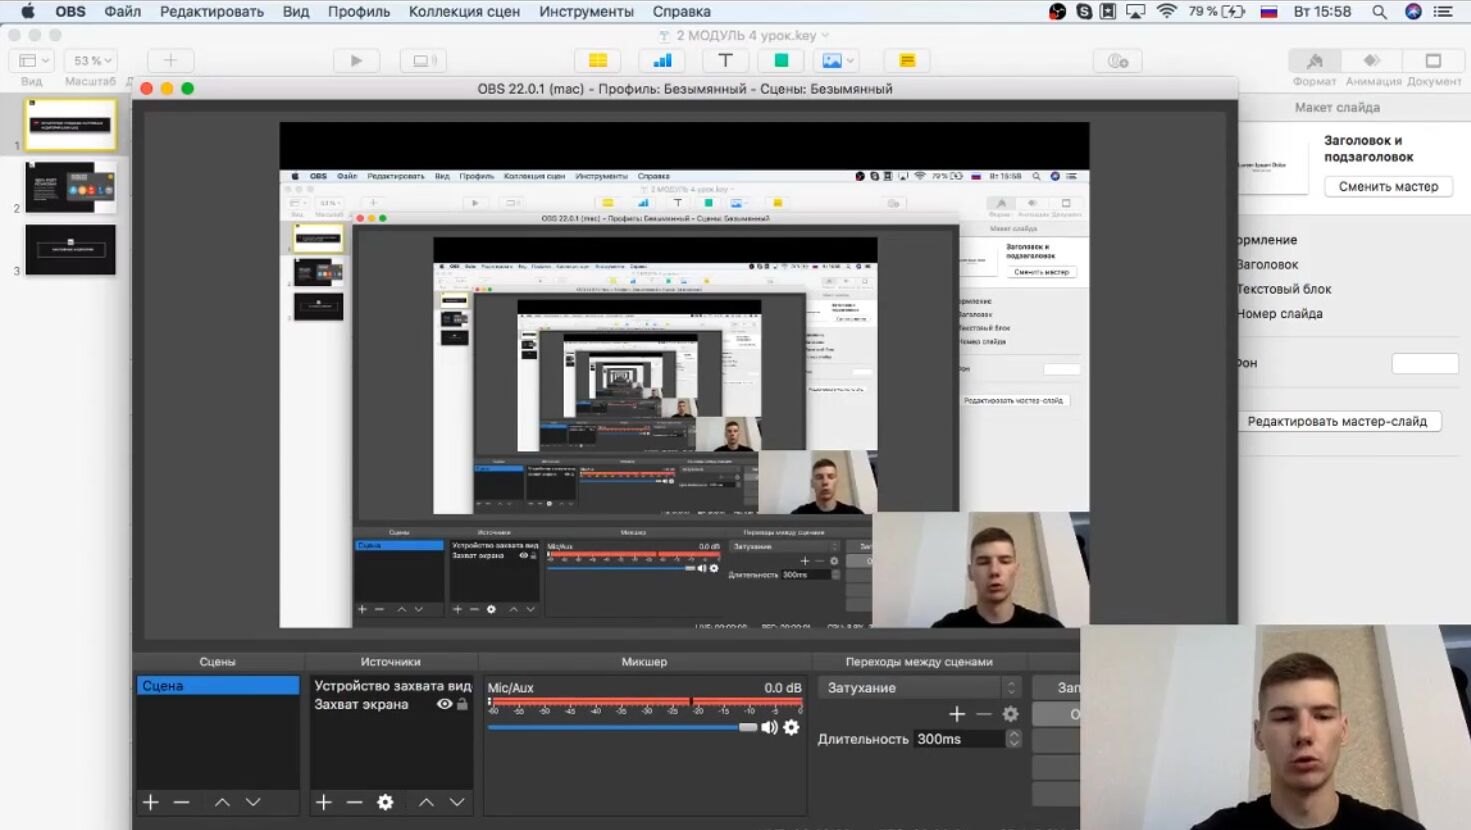
Task: Toggle visibility of the Захват экрана source
Action: [x=444, y=704]
